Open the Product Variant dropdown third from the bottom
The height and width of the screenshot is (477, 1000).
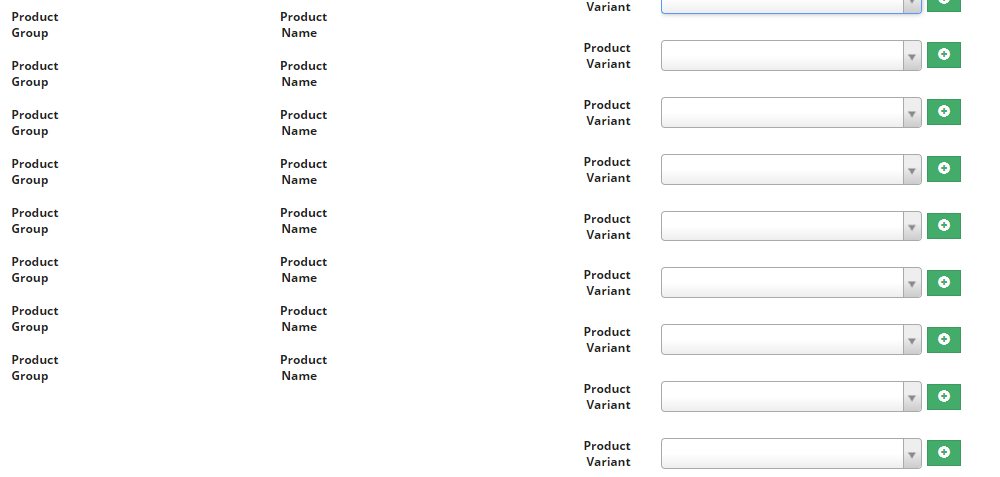pos(791,339)
